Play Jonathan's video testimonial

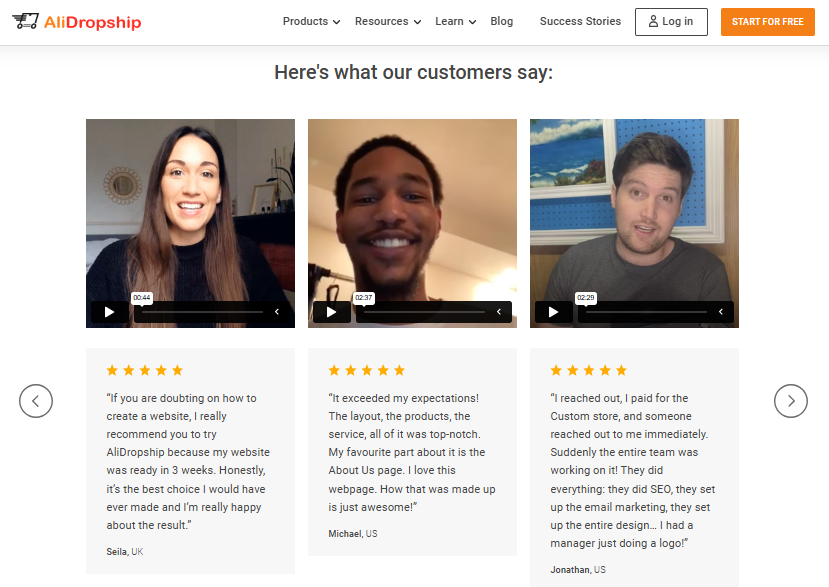(554, 312)
